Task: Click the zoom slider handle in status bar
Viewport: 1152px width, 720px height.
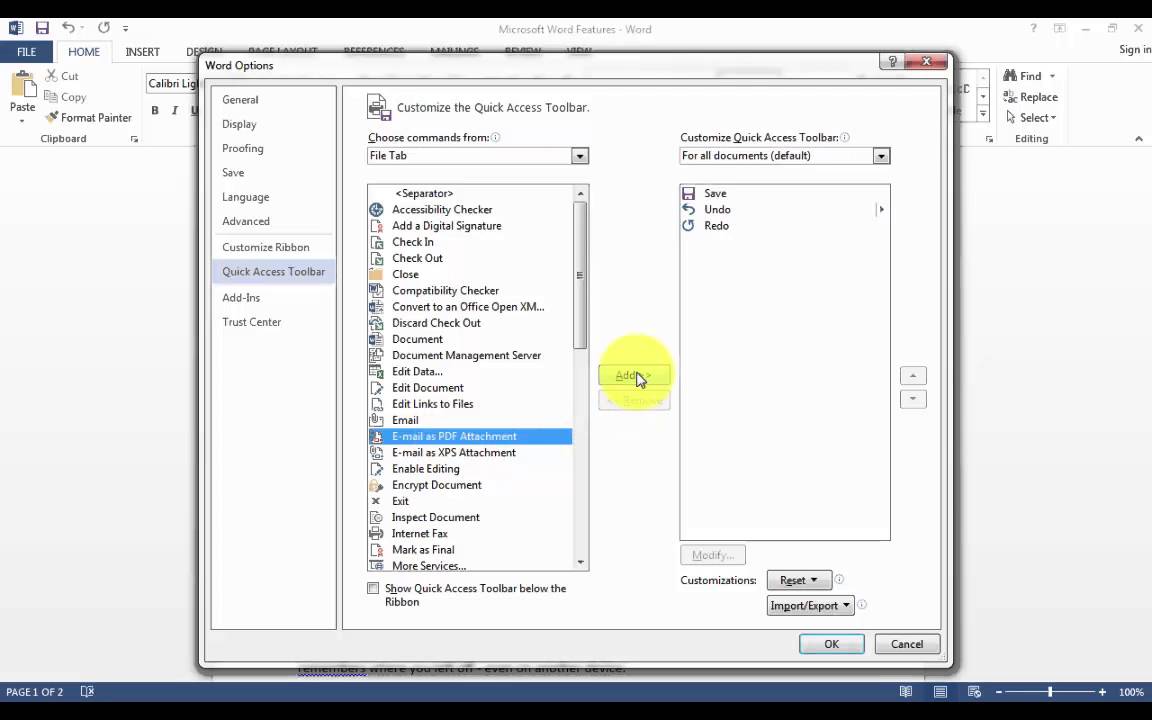Action: [x=1050, y=692]
